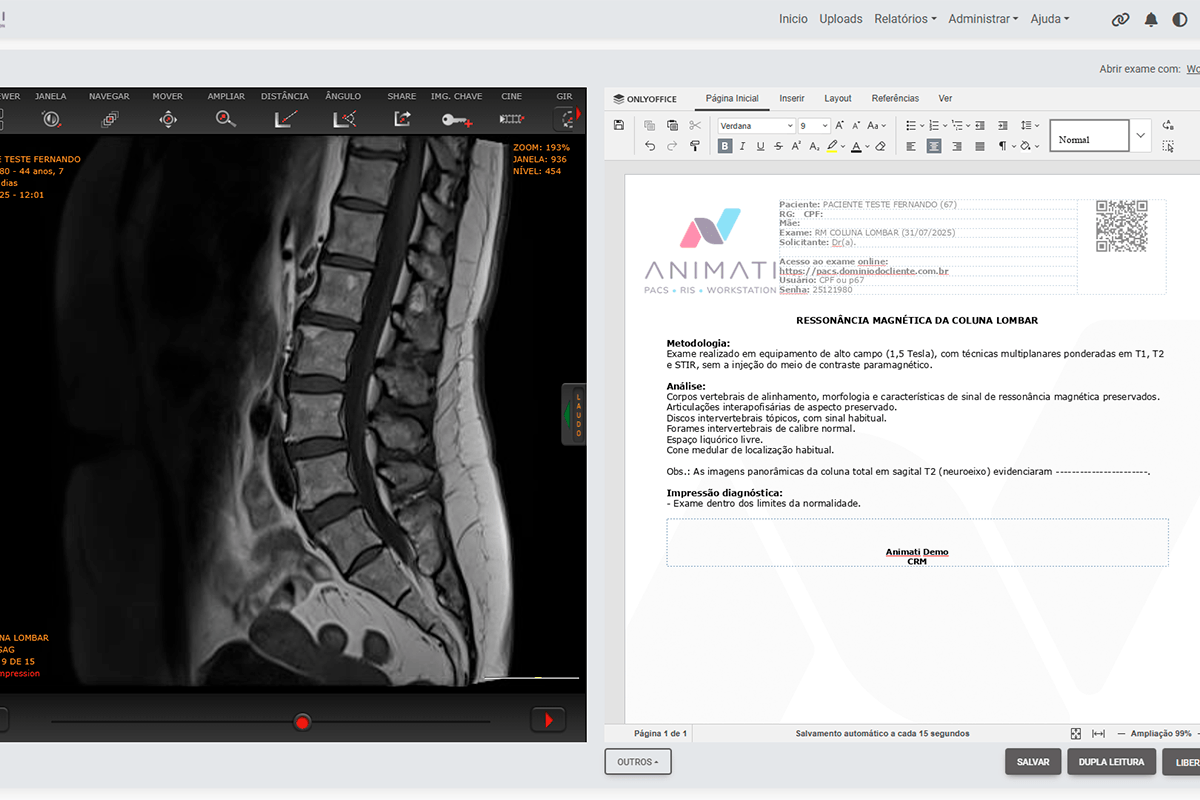Expand numbered list options dropdown
Screen dimensions: 1200x800
click(x=945, y=125)
